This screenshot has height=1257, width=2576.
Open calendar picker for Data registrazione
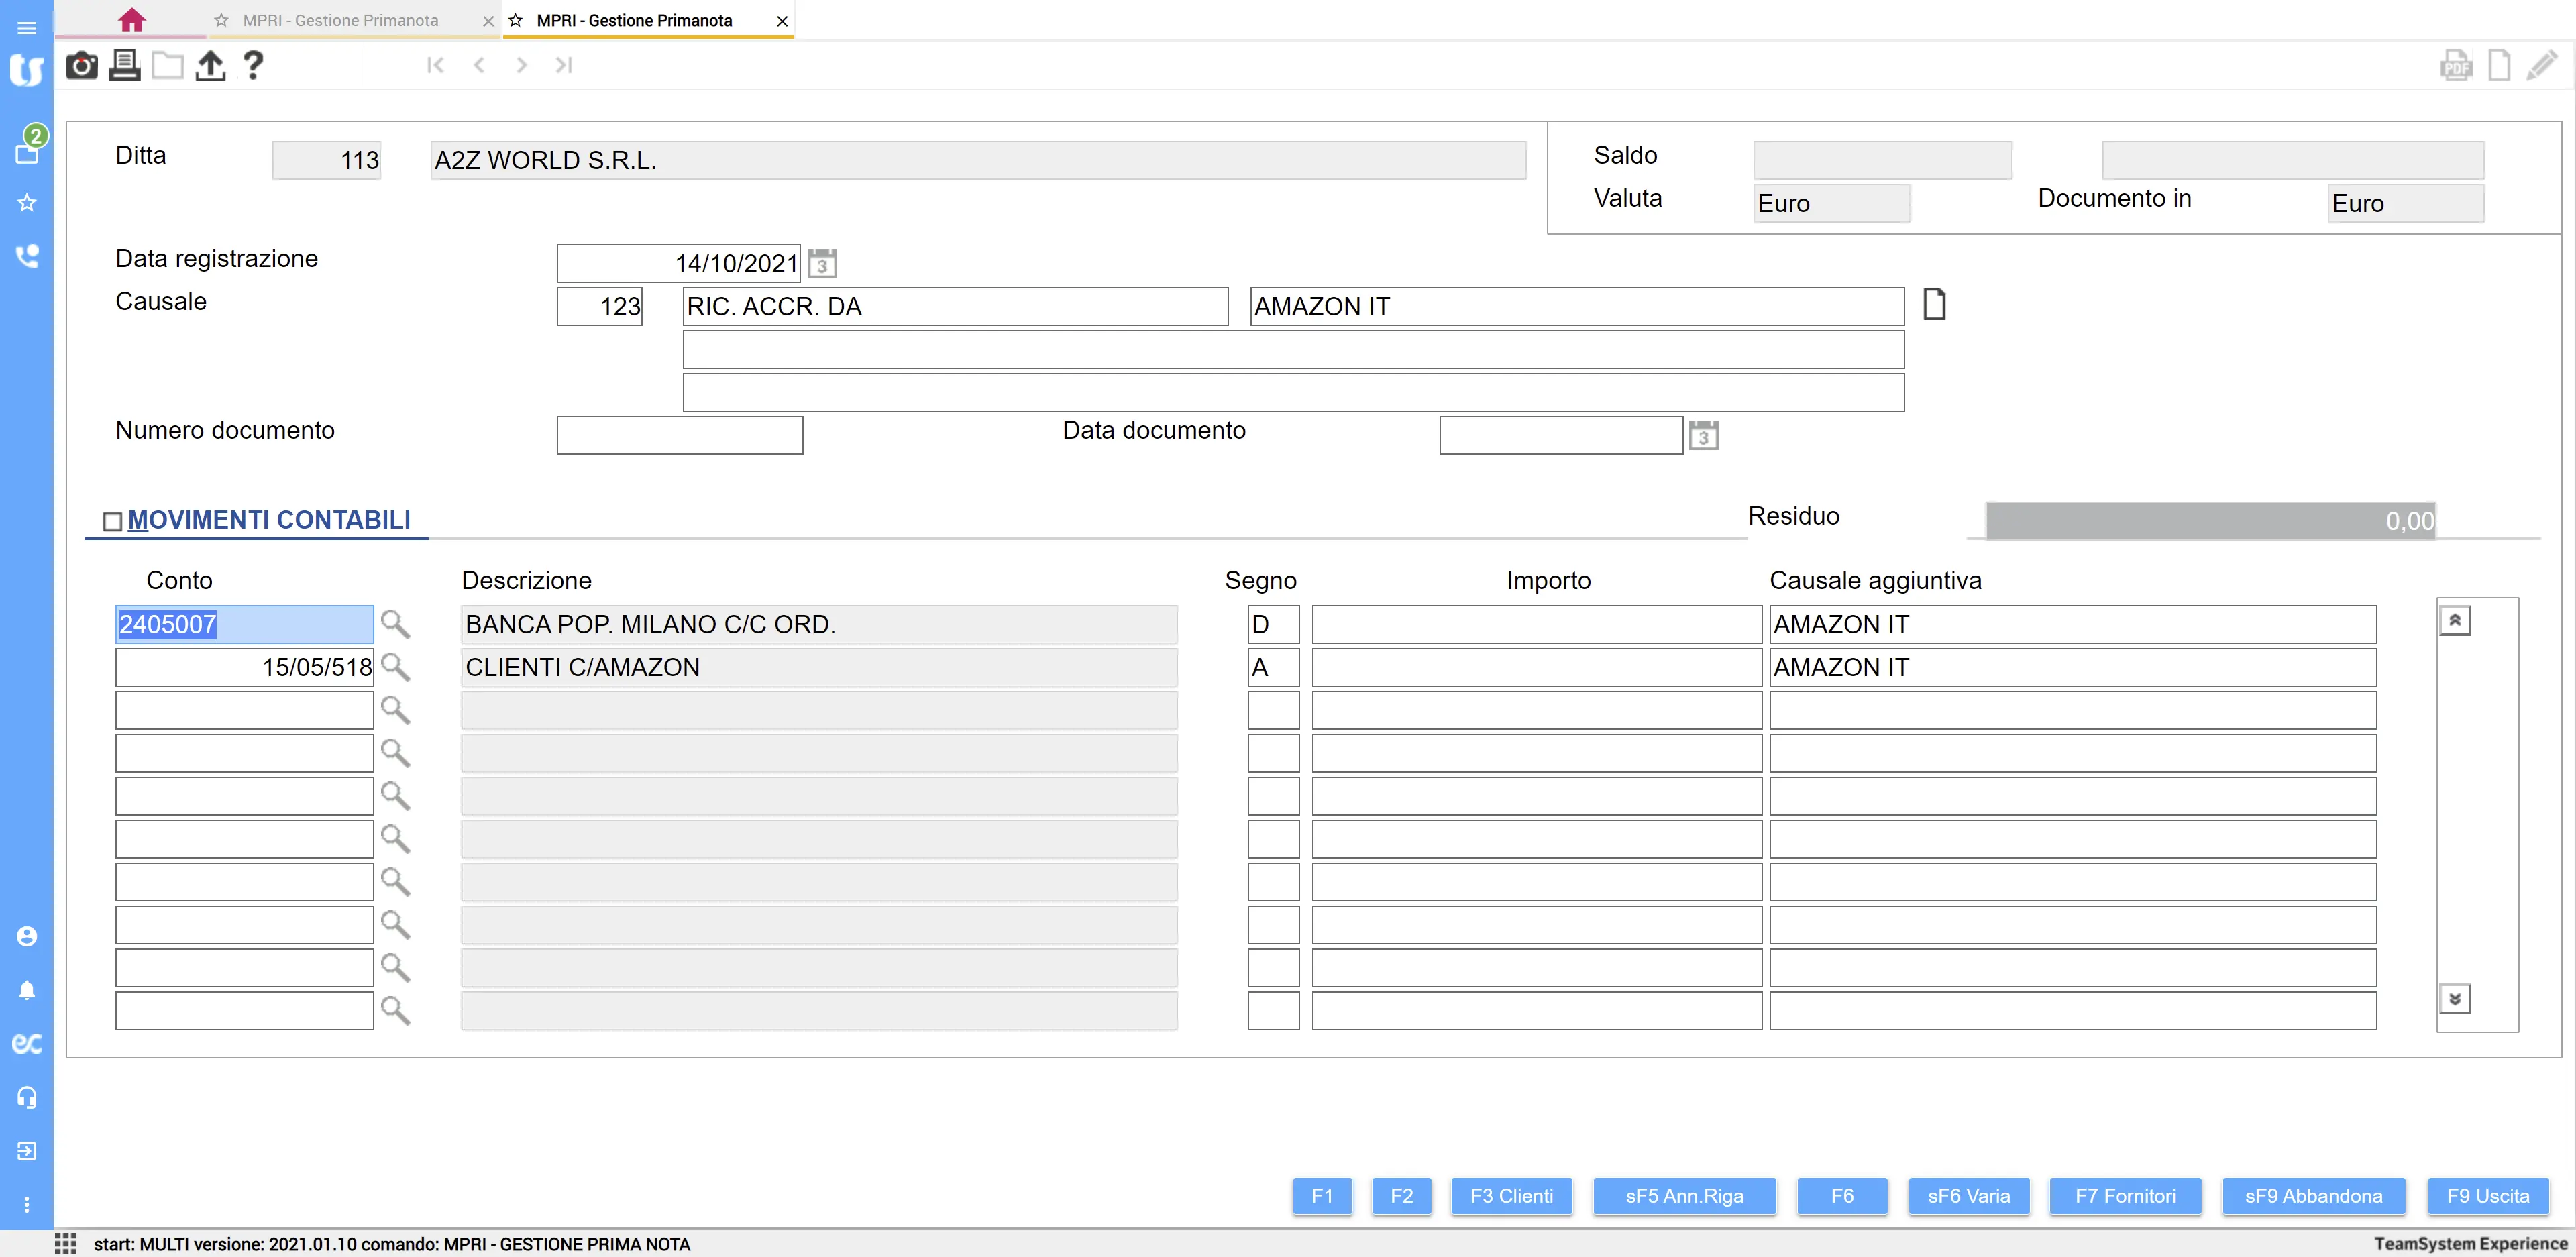822,264
